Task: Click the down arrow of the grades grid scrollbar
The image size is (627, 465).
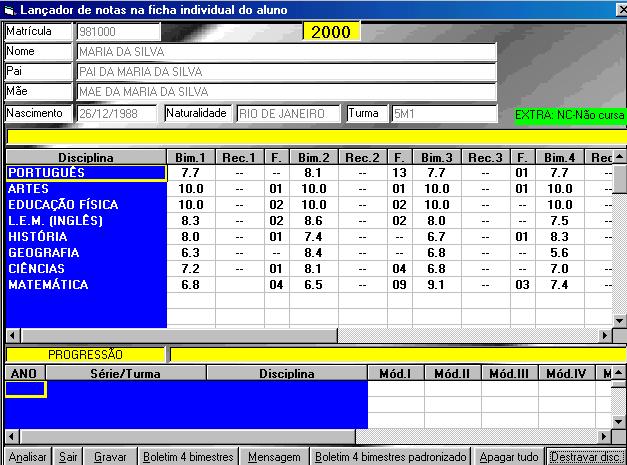Action: pos(619,320)
